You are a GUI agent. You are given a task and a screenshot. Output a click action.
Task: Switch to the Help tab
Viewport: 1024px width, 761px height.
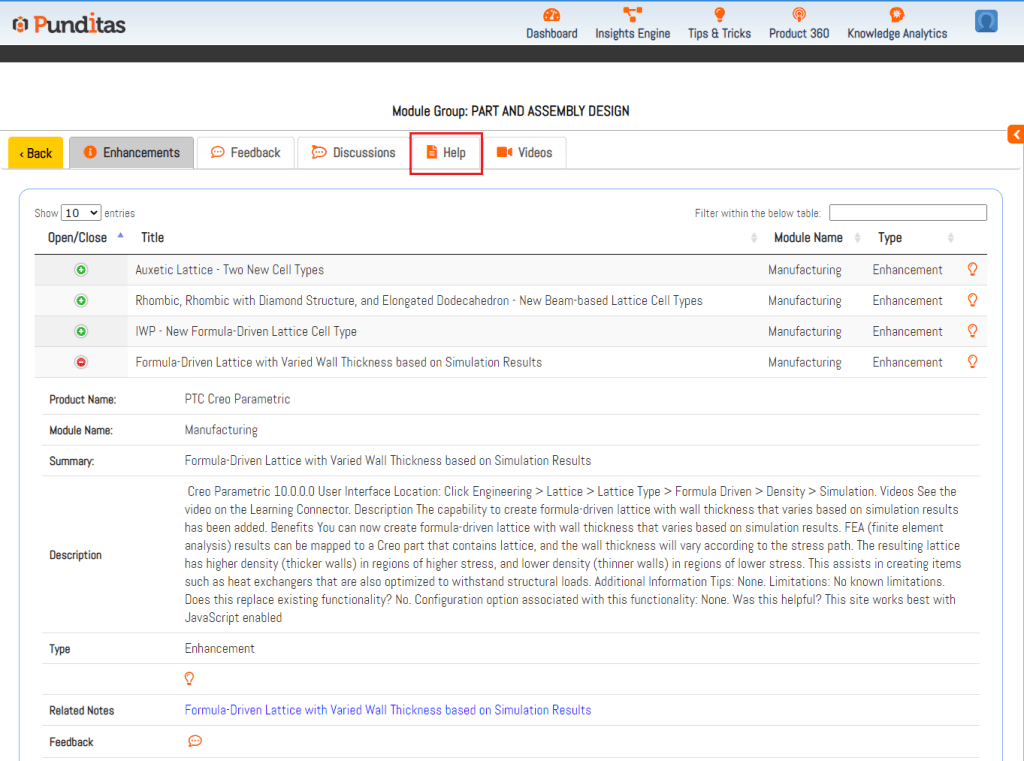coord(446,153)
